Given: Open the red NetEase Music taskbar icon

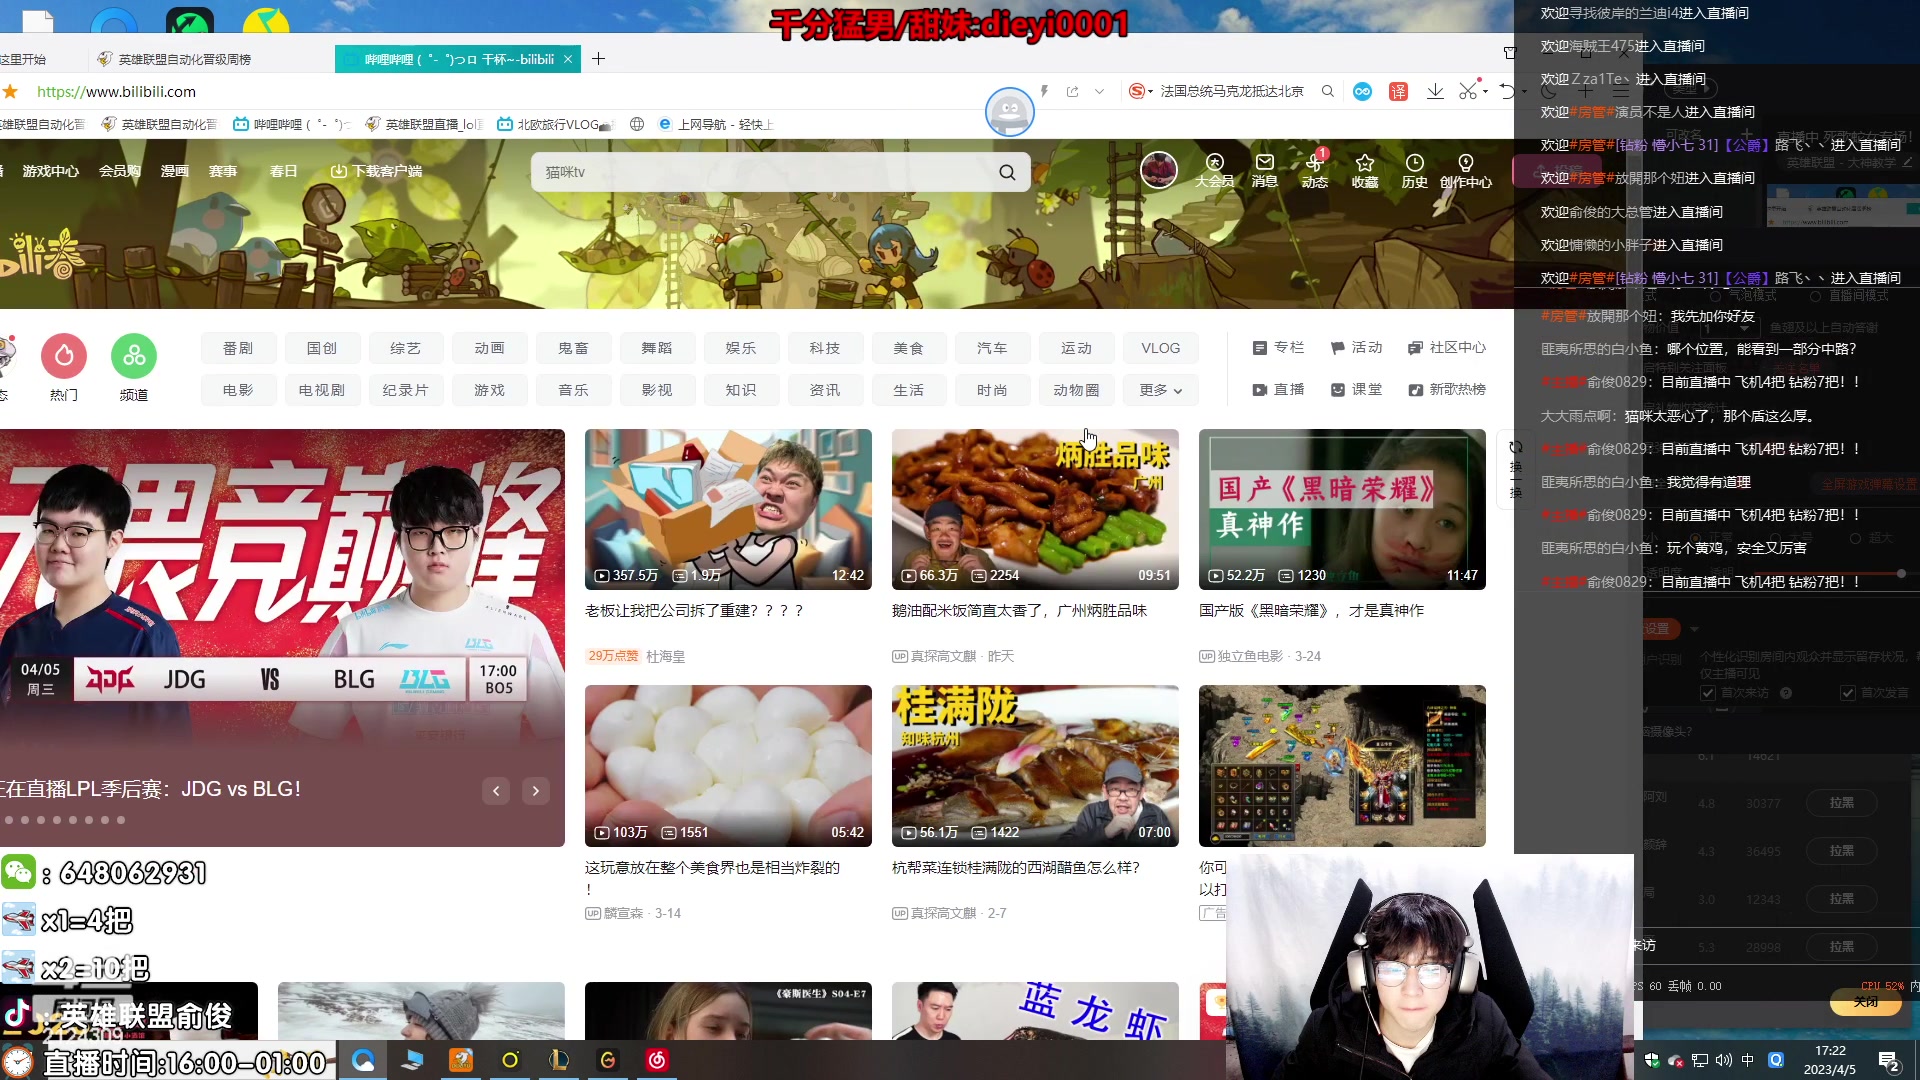Looking at the screenshot, I should (657, 1060).
